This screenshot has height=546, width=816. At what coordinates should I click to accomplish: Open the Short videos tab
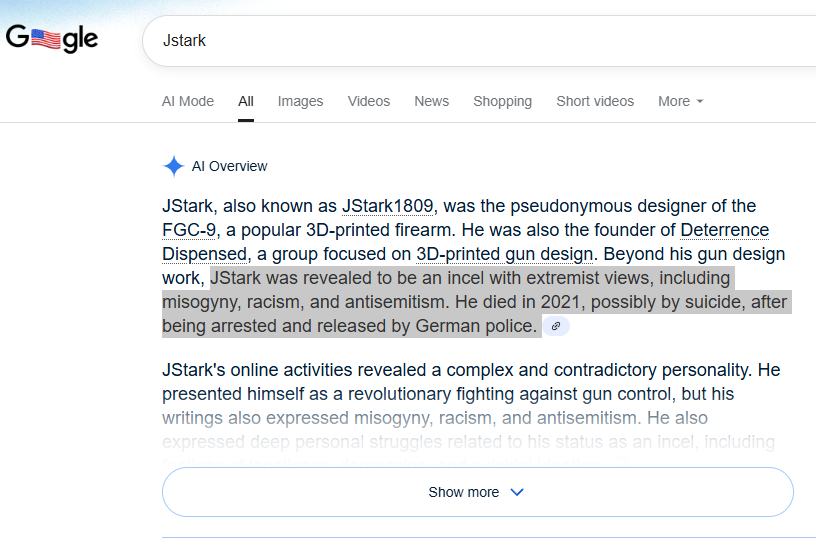point(595,101)
